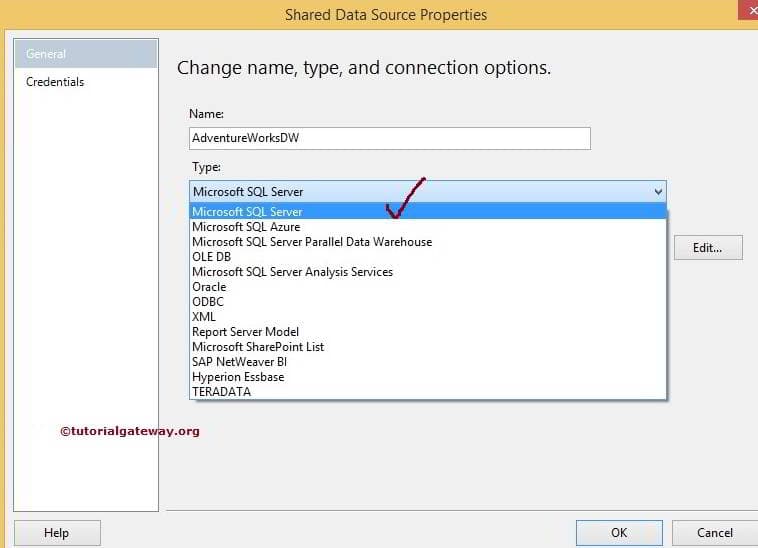Choose Report Server Model option
Image resolution: width=758 pixels, height=548 pixels.
(x=427, y=332)
